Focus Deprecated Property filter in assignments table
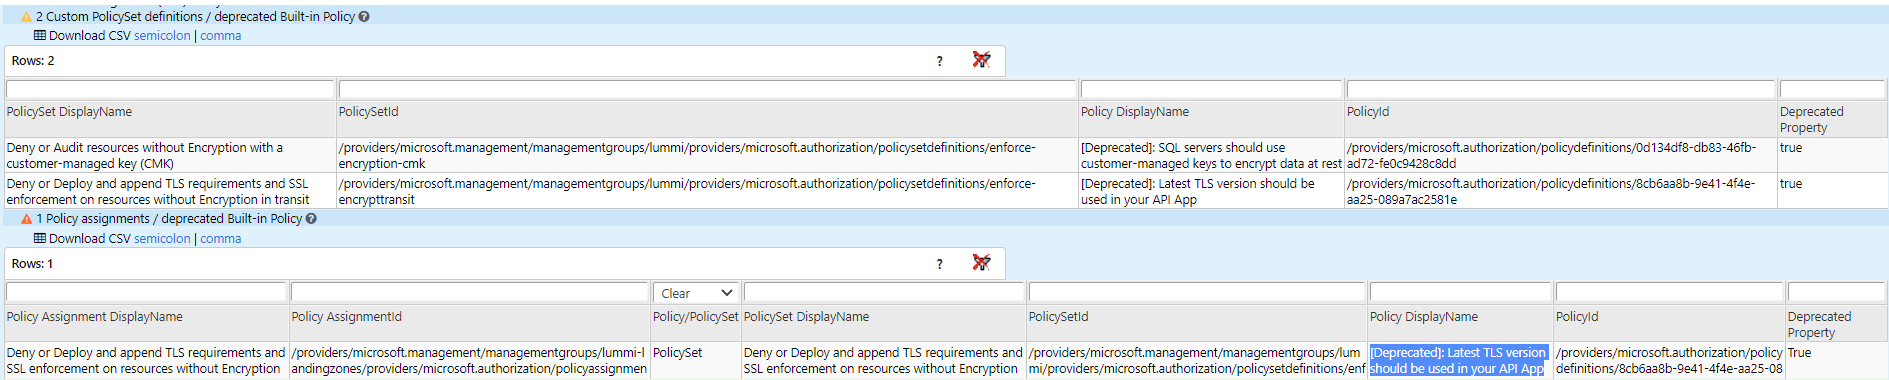The width and height of the screenshot is (1889, 380). 1836,292
